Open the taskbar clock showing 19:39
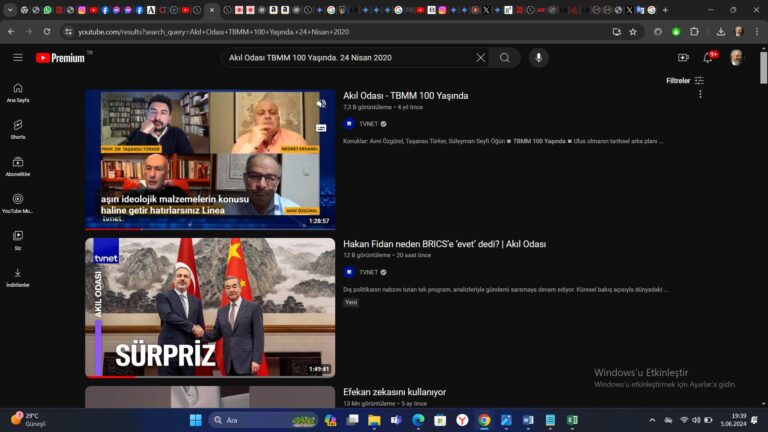Image resolution: width=768 pixels, height=432 pixels. coord(734,420)
